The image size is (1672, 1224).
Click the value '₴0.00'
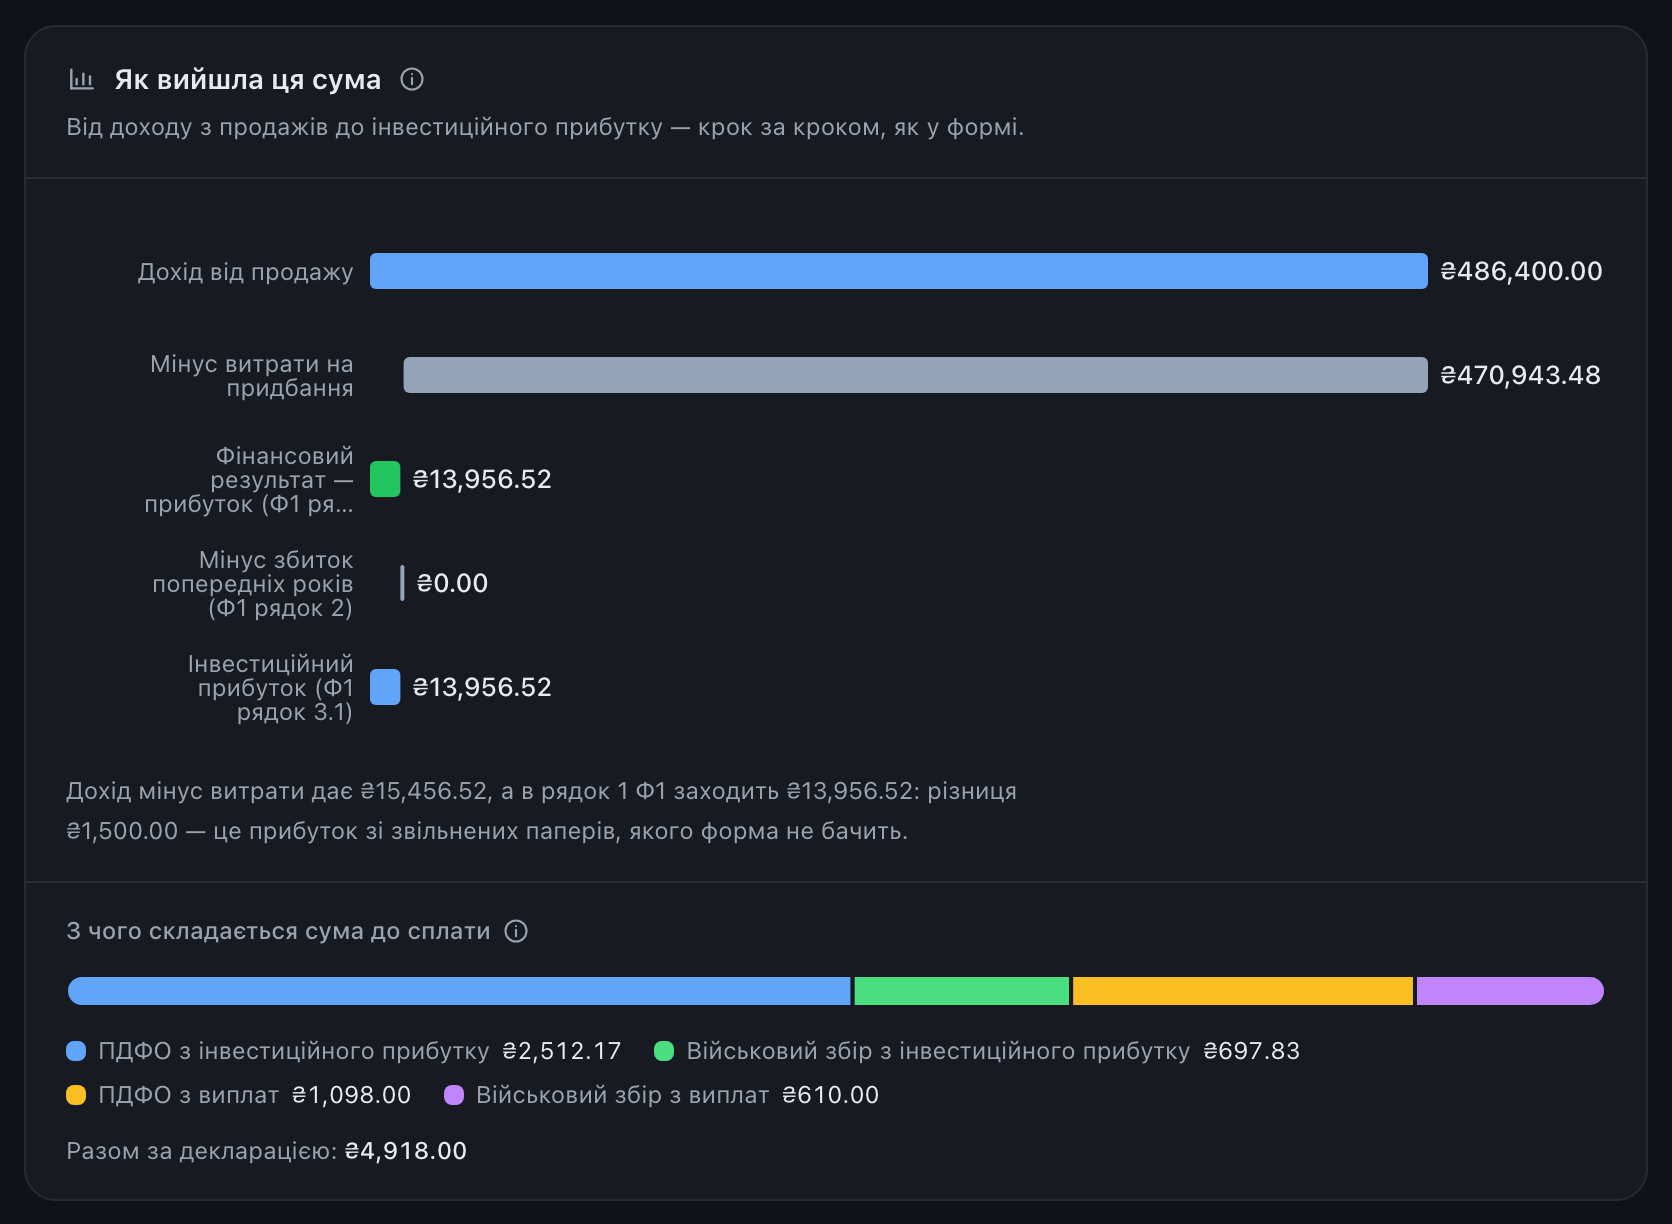452,583
